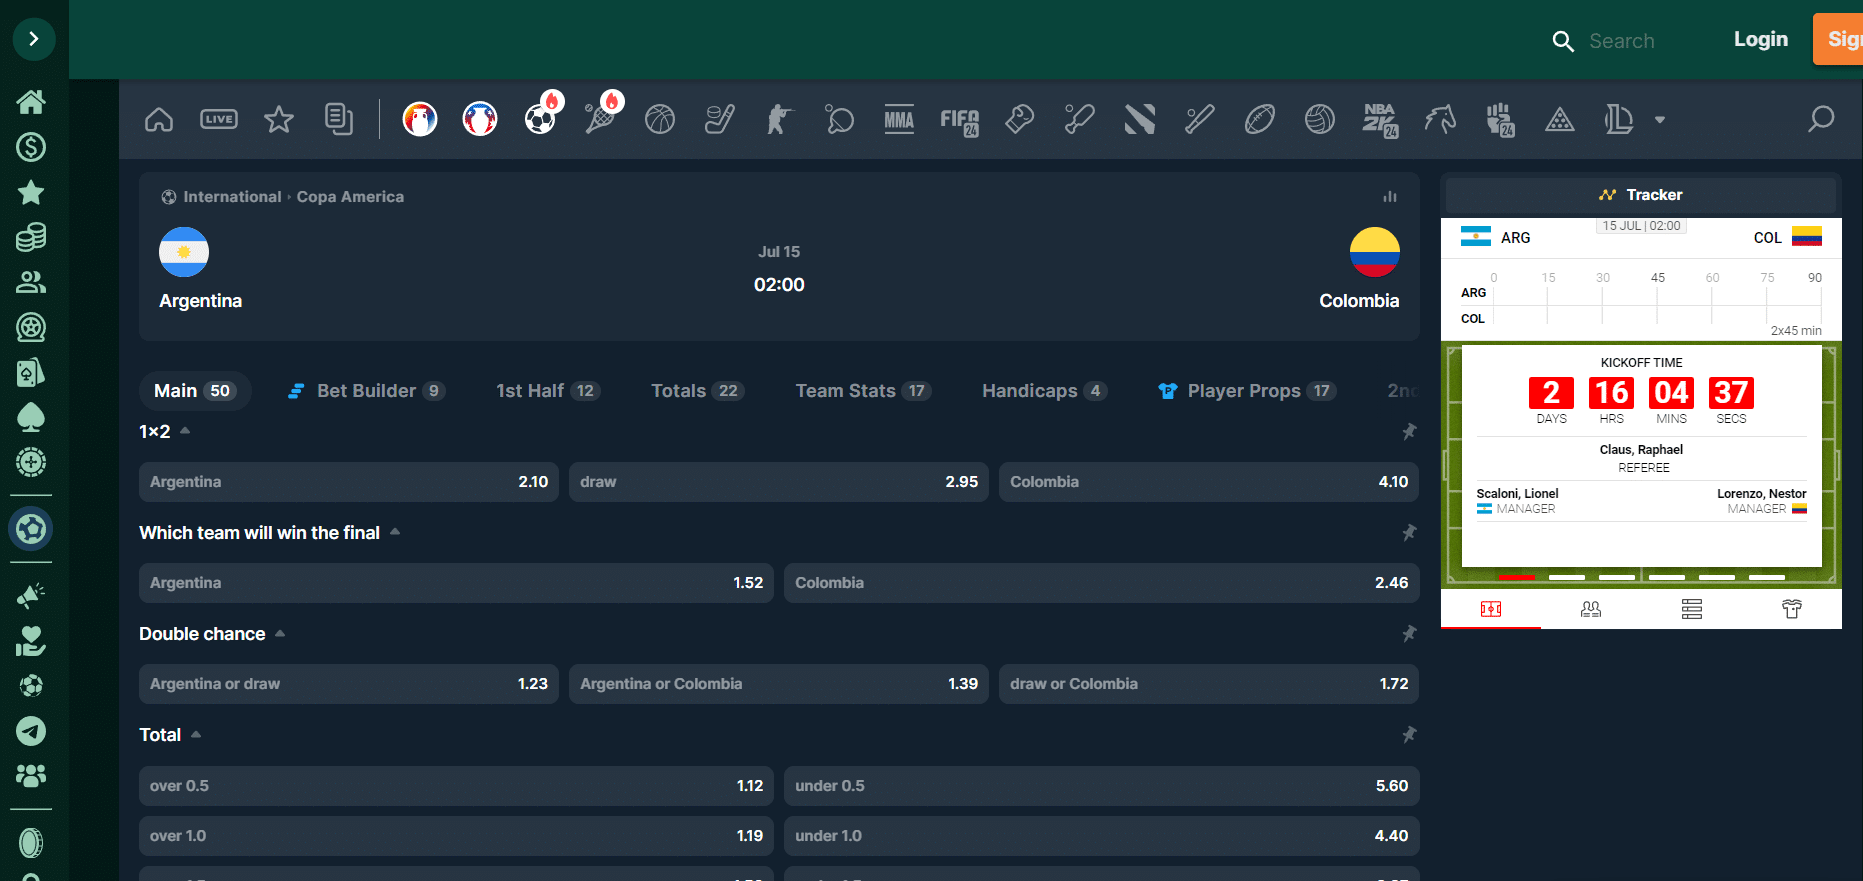The height and width of the screenshot is (881, 1863).
Task: Select the tennis racket sport icon
Action: (x=600, y=119)
